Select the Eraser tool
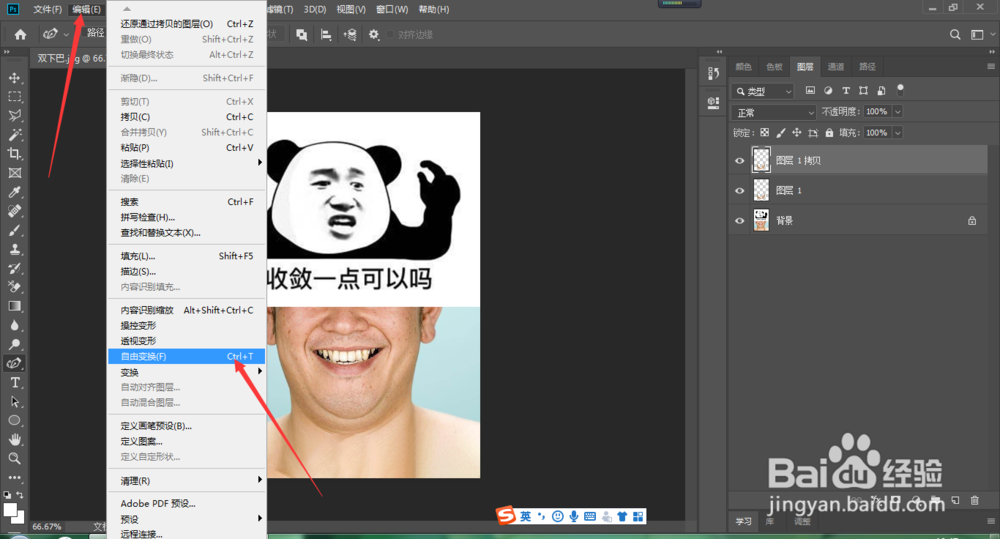The image size is (1000, 539). point(15,287)
